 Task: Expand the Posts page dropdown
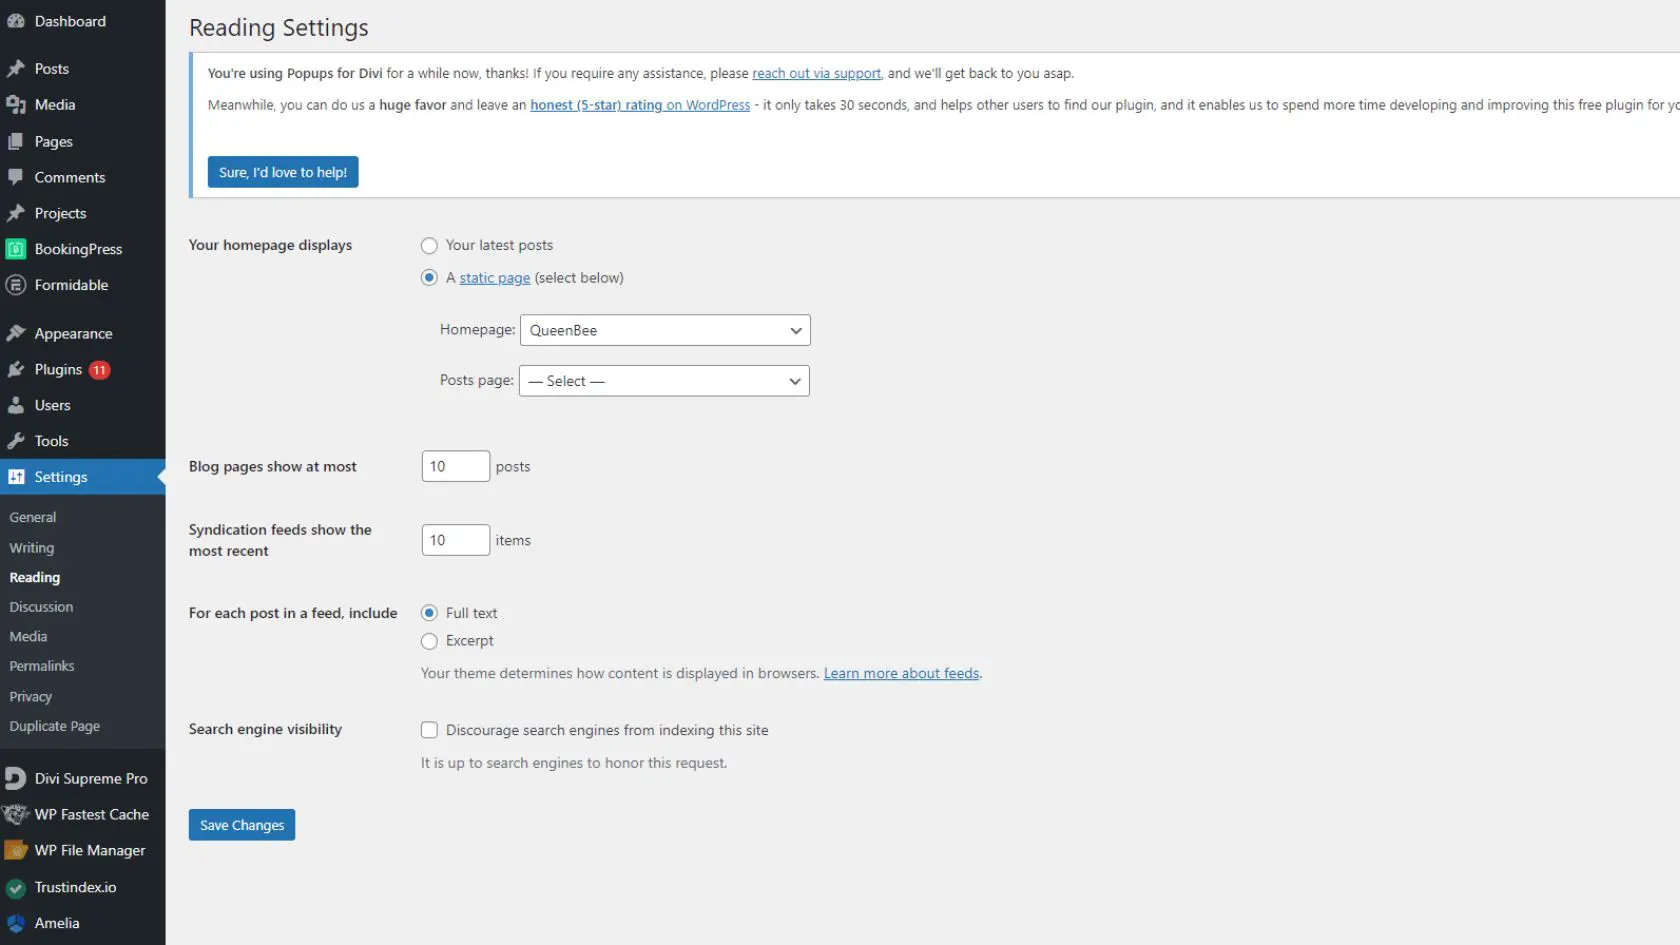coord(663,381)
